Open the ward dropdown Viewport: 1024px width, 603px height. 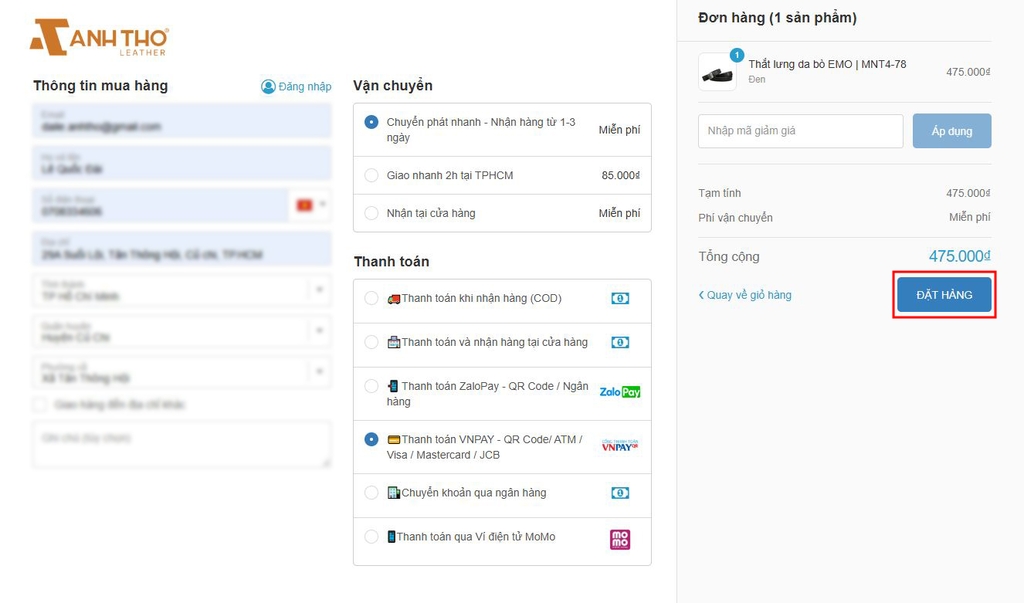319,371
